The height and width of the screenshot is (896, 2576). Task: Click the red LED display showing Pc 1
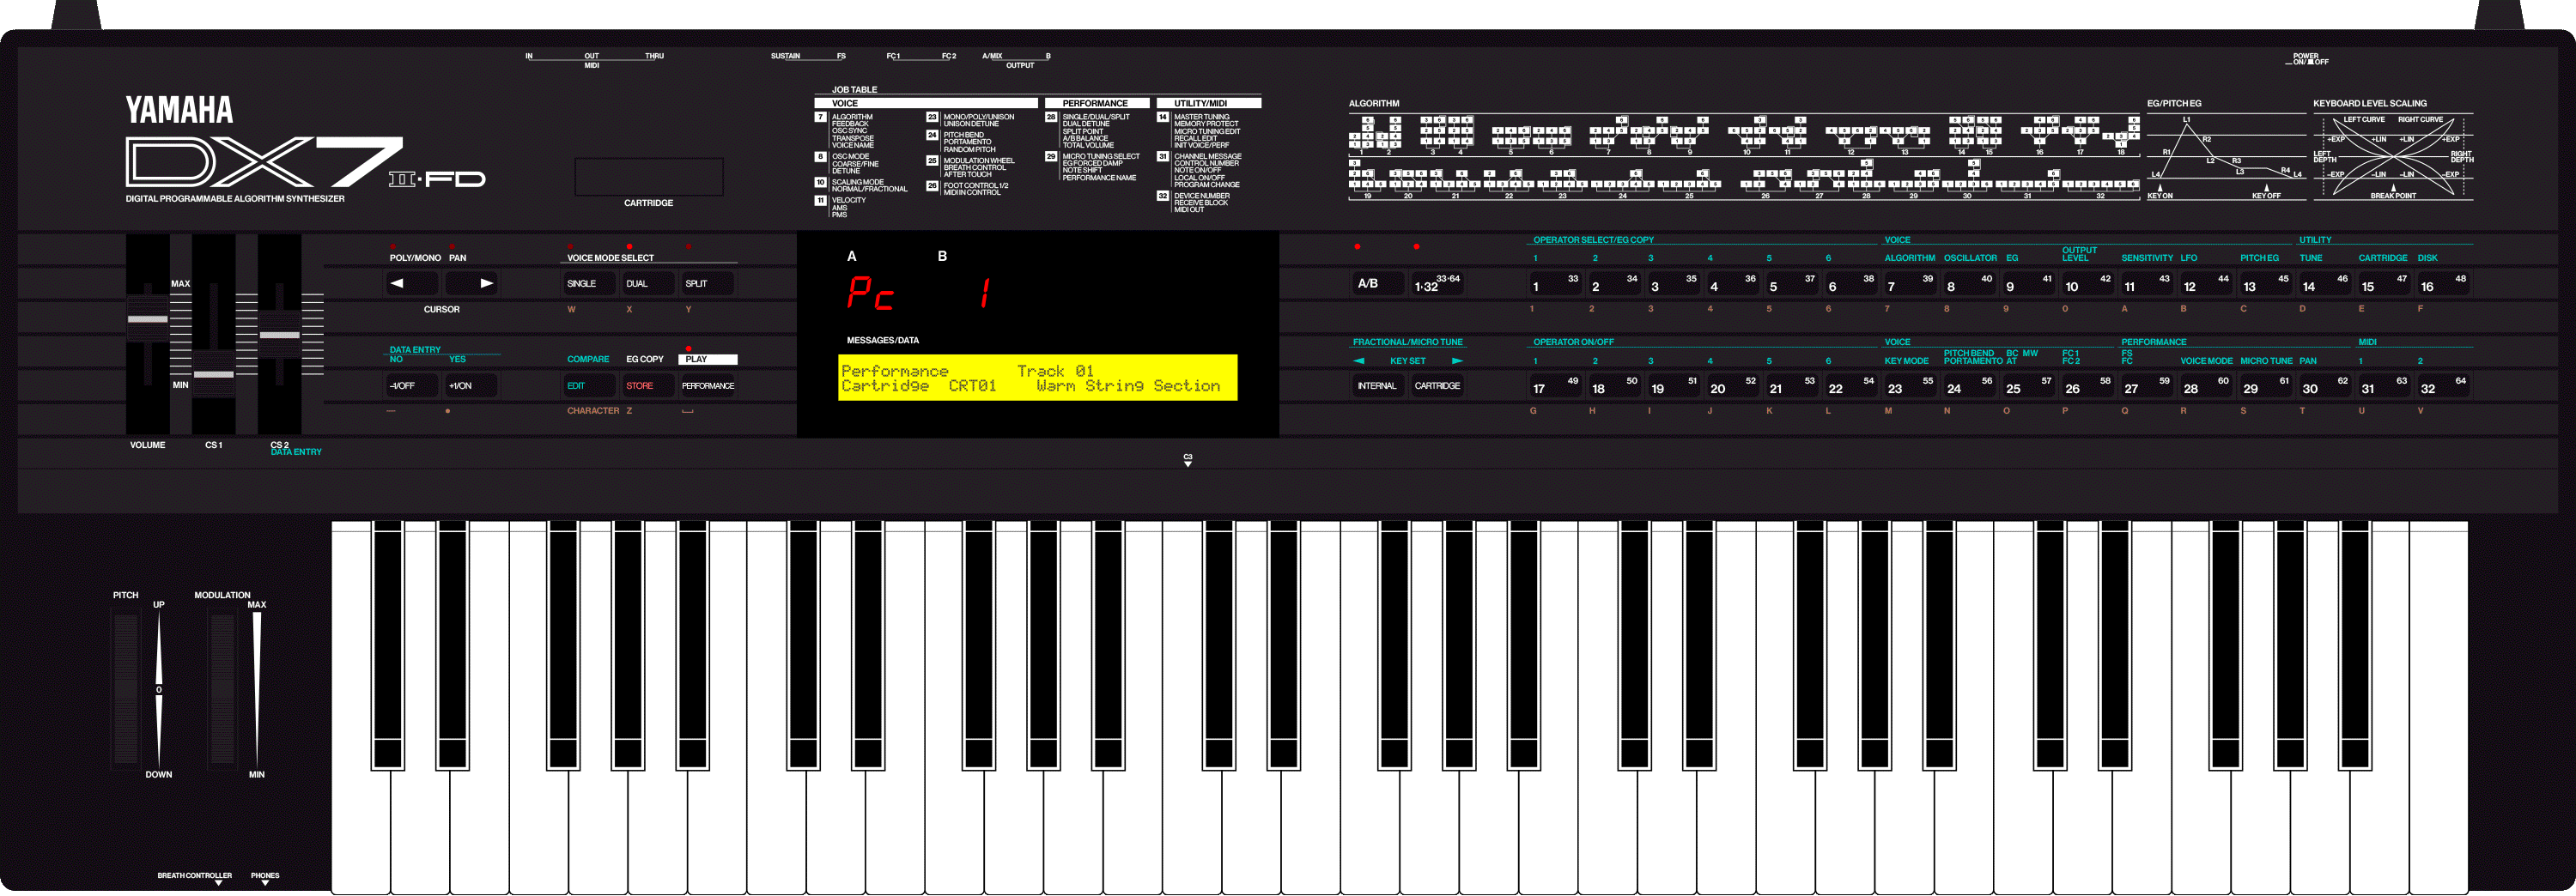point(920,293)
